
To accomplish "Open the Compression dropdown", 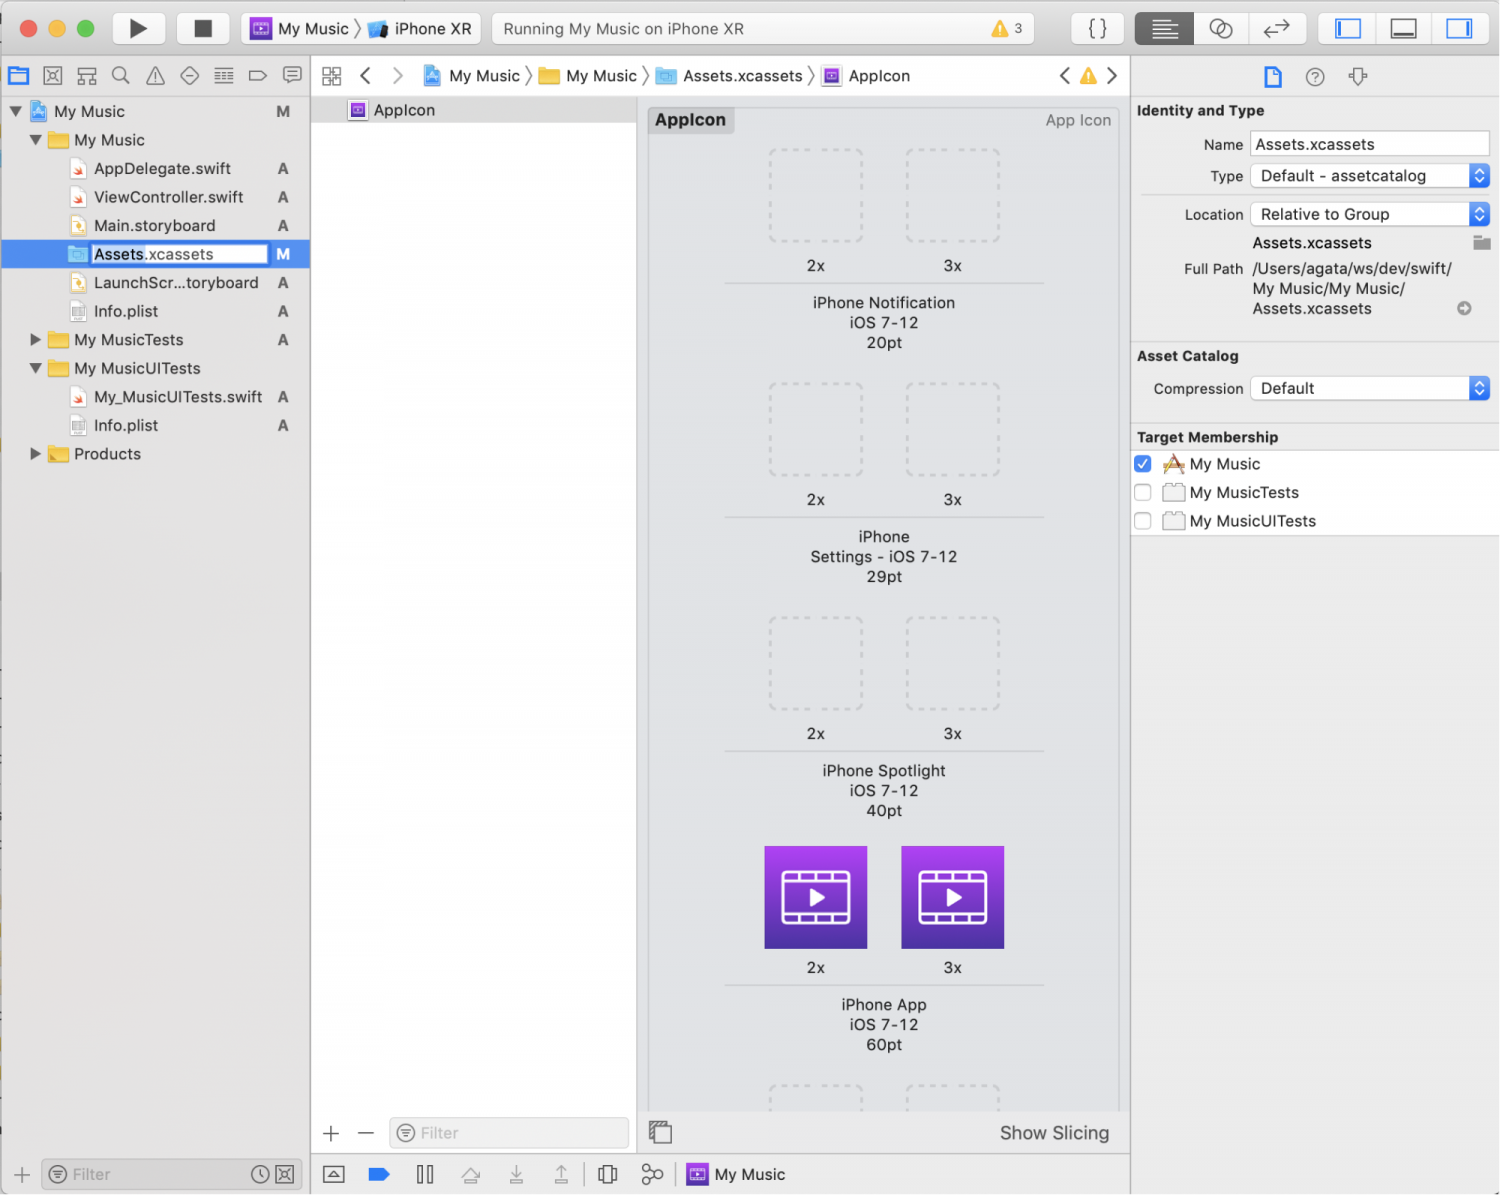I will pyautogui.click(x=1369, y=388).
